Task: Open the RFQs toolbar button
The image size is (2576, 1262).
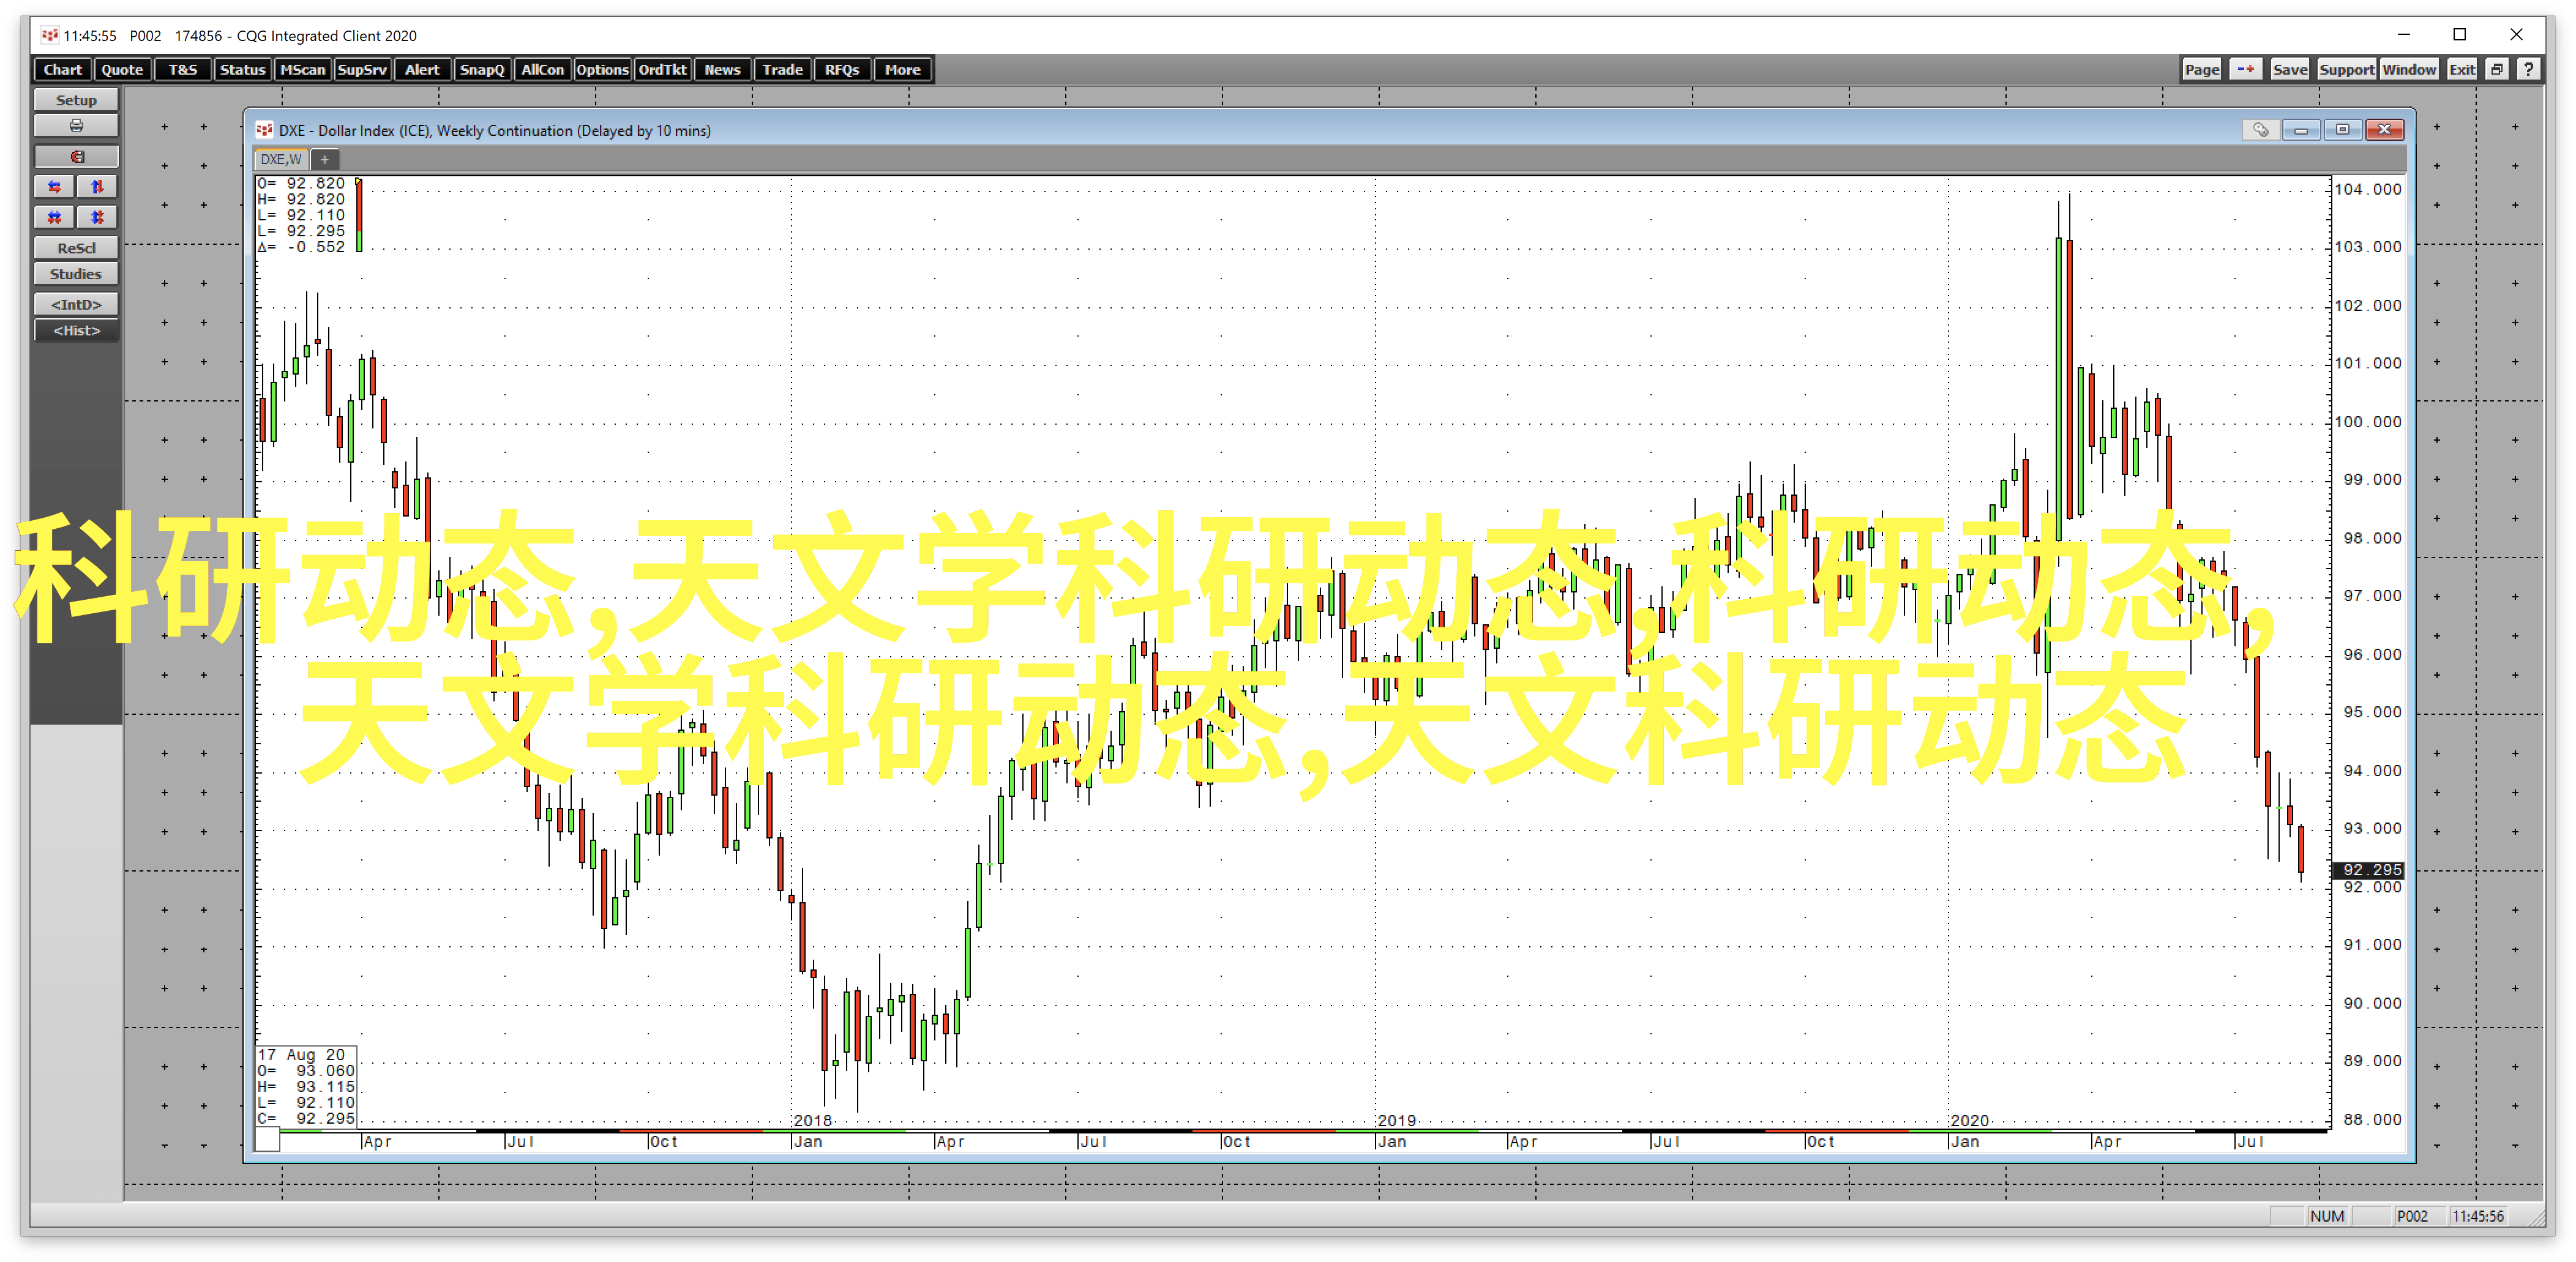Action: [842, 70]
